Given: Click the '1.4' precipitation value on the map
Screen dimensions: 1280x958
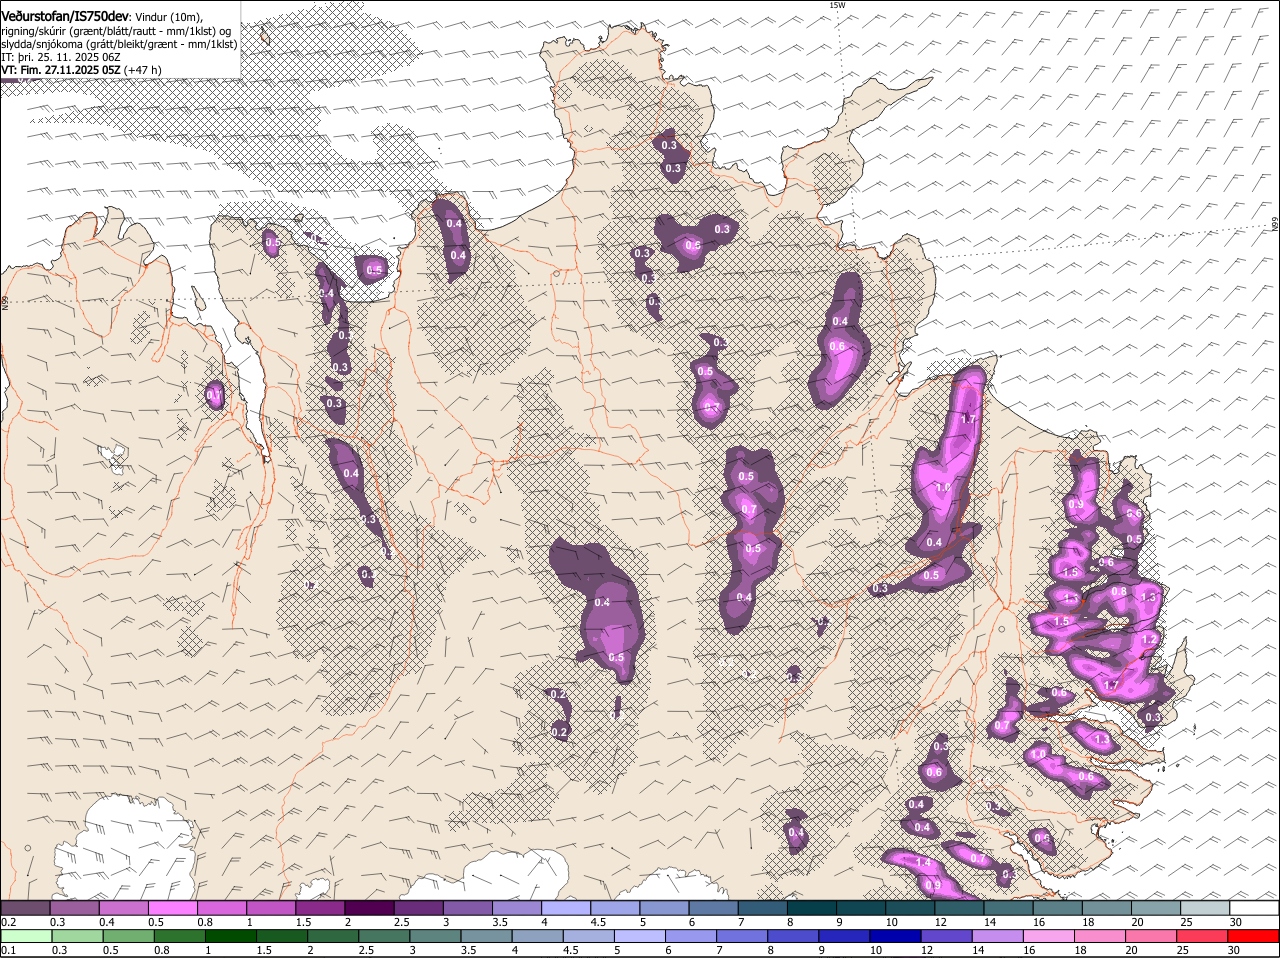Looking at the screenshot, I should (923, 863).
